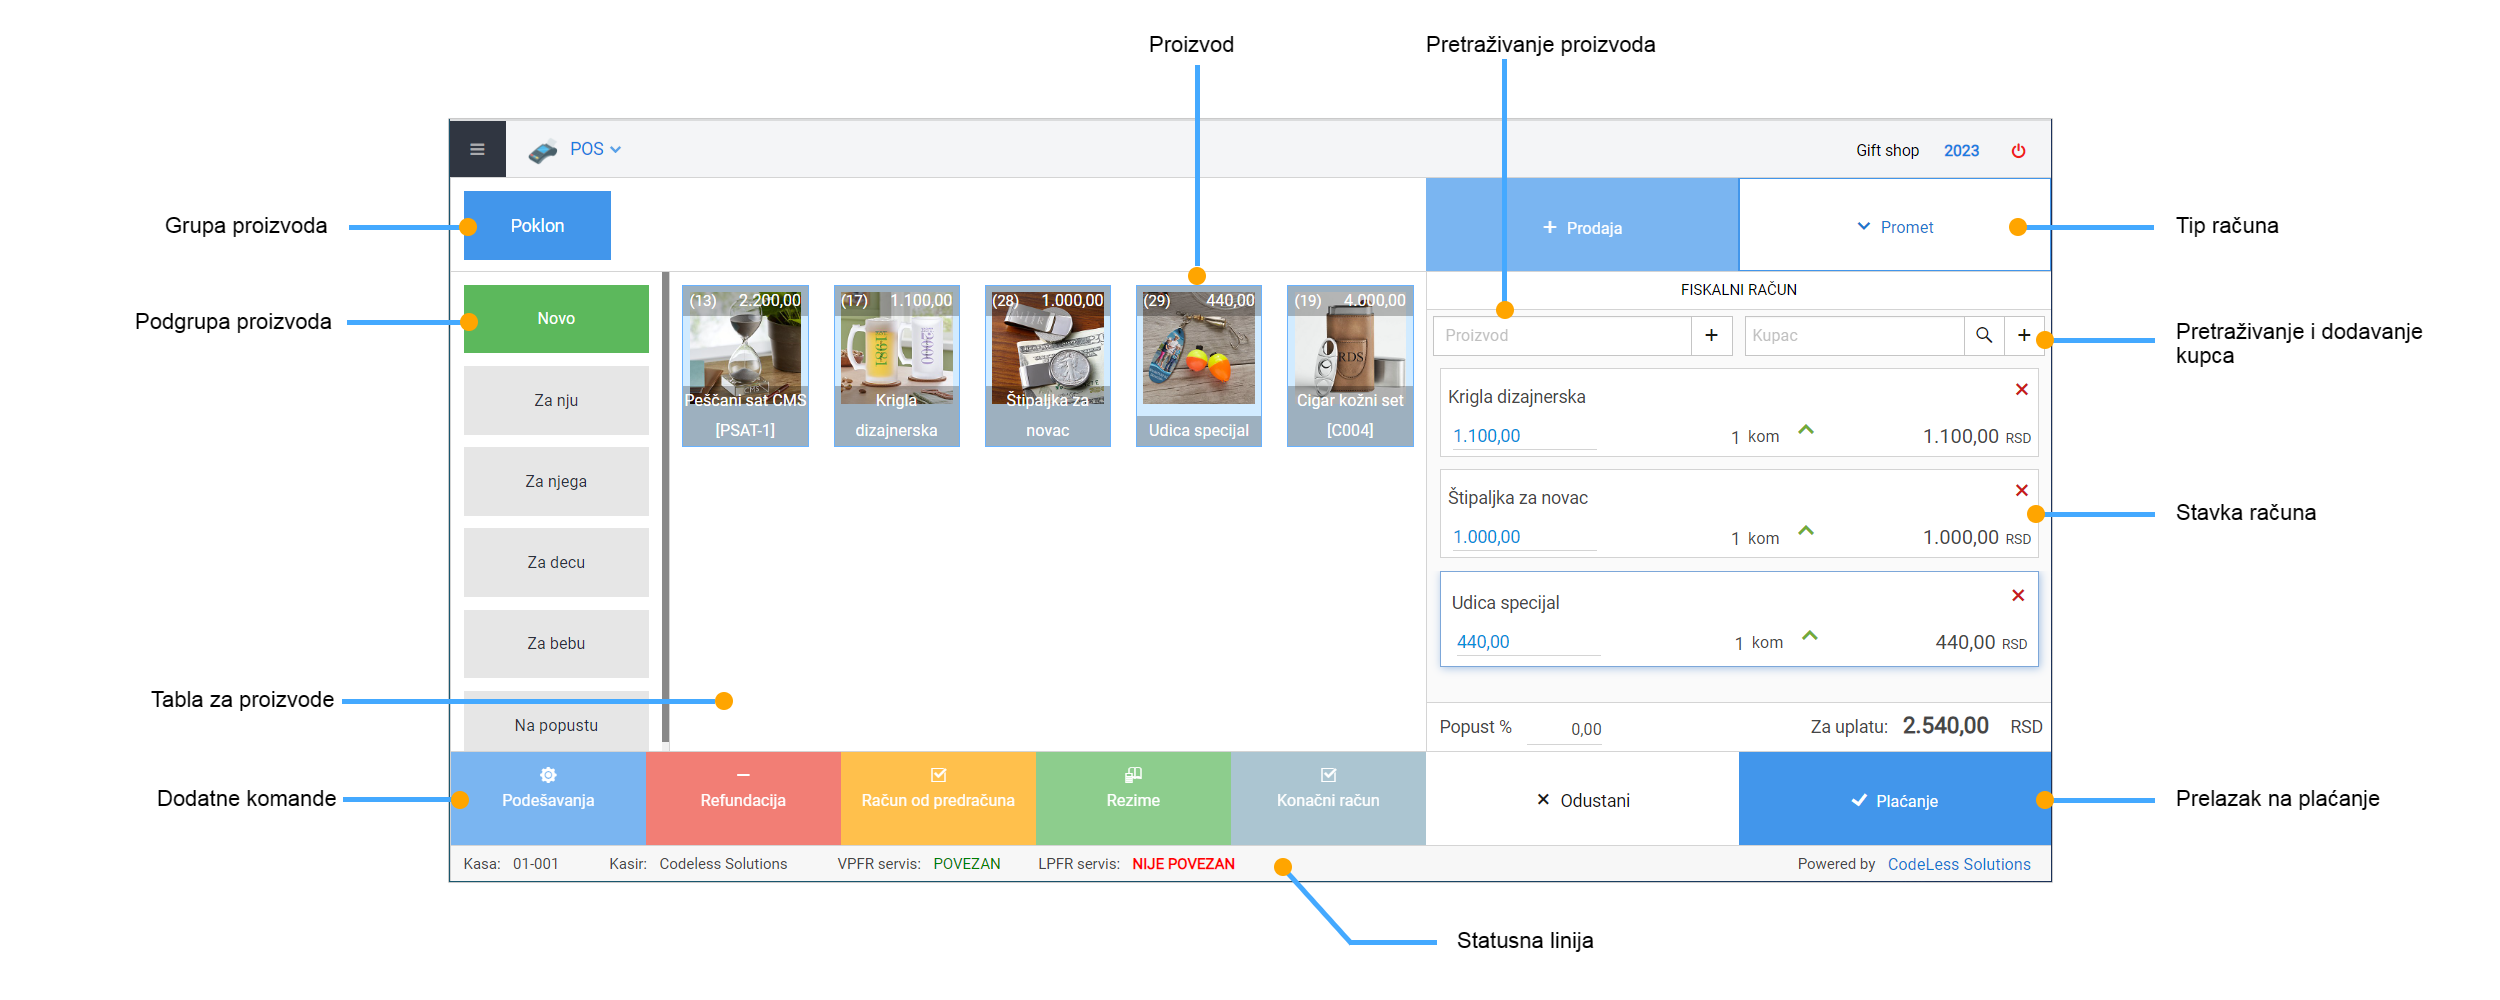Screen dimensions: 2500x1000
Task: Expand Krigla dizajnerska item green chevron
Action: pyautogui.click(x=1806, y=430)
